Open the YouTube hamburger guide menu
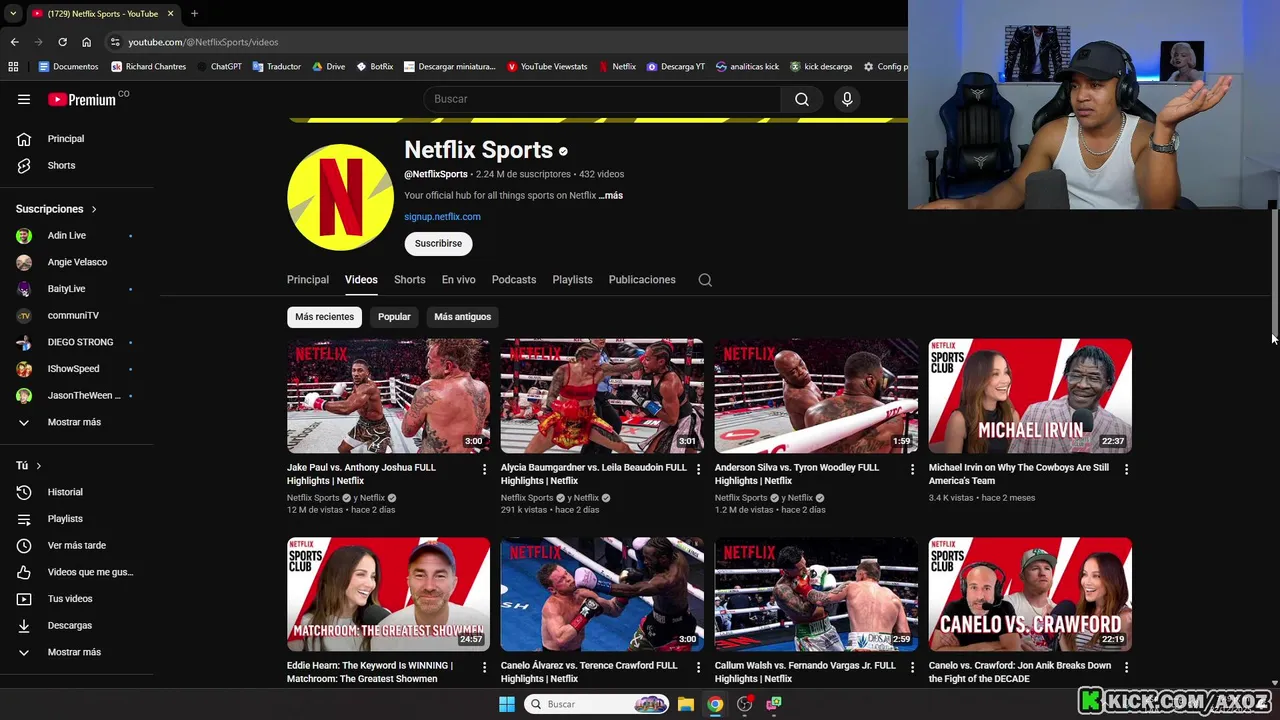The image size is (1280, 720). tap(24, 99)
